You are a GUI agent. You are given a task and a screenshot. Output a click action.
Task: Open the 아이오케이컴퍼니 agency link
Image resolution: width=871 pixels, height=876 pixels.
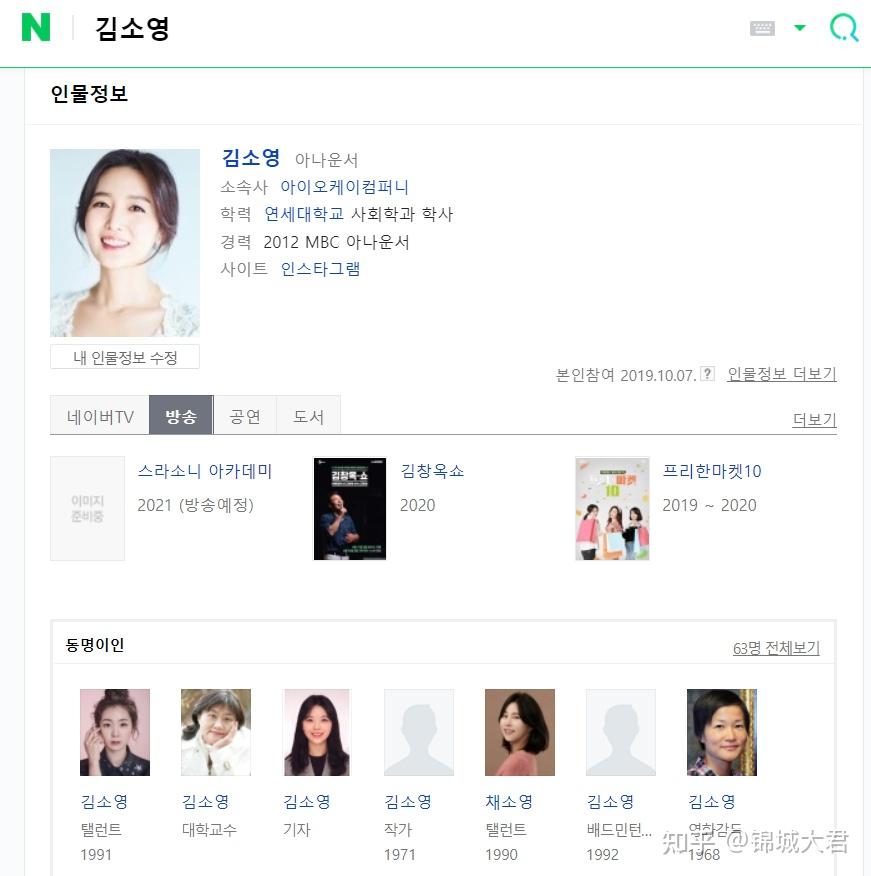click(x=344, y=187)
